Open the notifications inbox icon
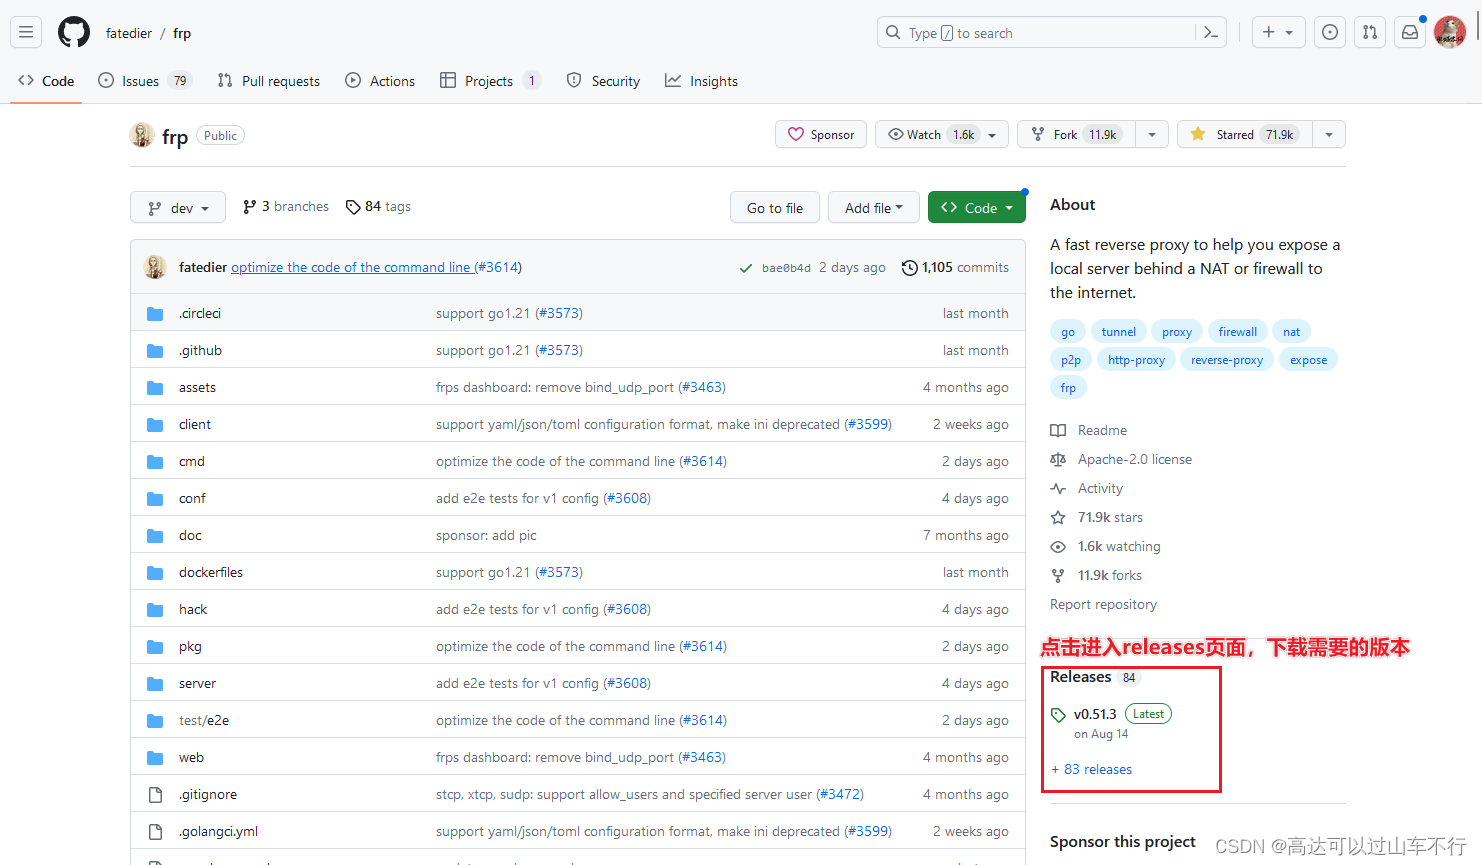1482x865 pixels. 1410,32
